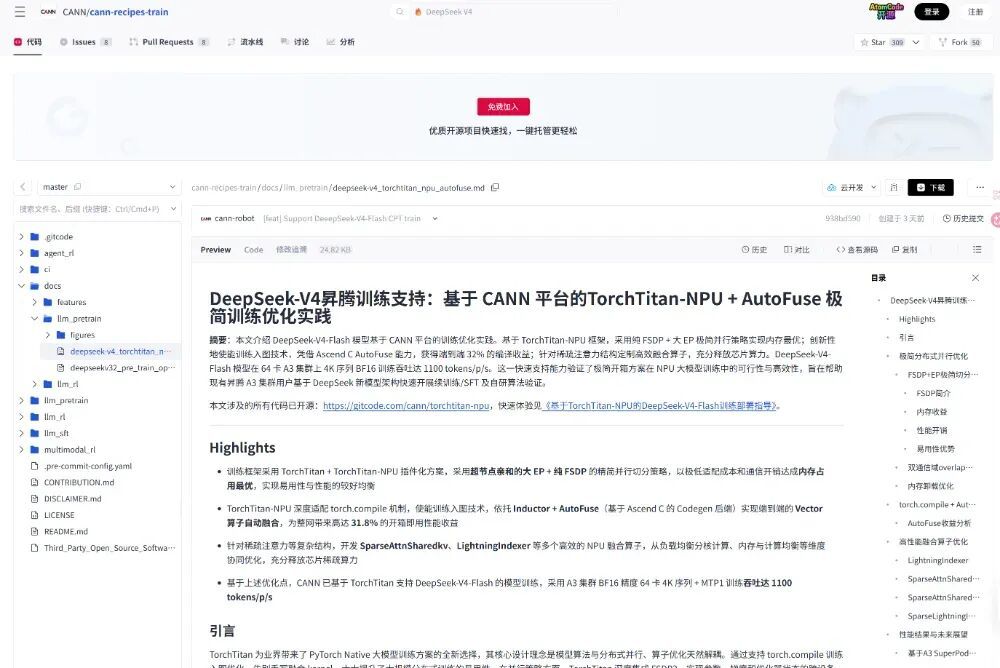Switch to the 讨论 discussion tab
The width and height of the screenshot is (1000, 668).
coord(295,42)
